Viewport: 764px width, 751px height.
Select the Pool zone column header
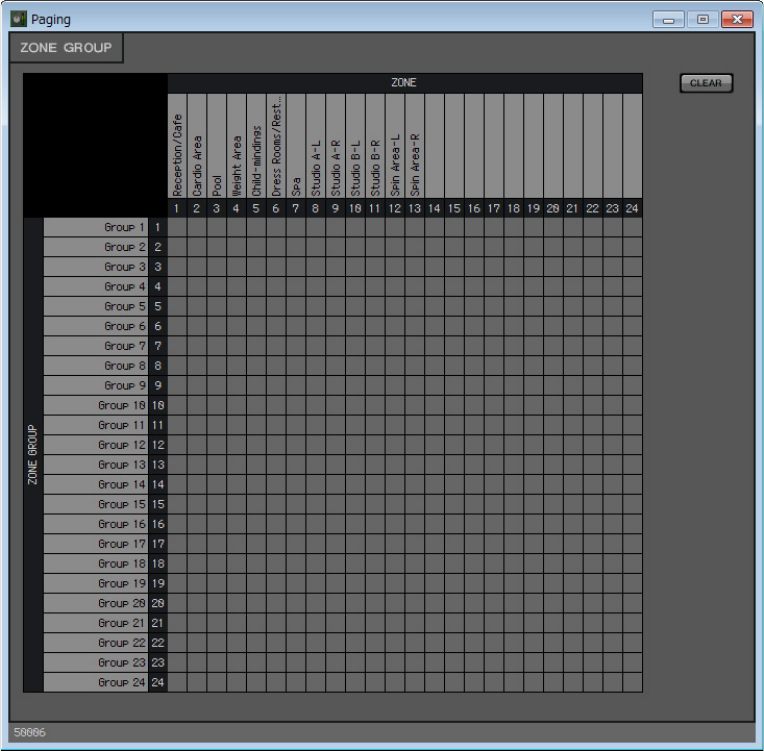coord(217,146)
